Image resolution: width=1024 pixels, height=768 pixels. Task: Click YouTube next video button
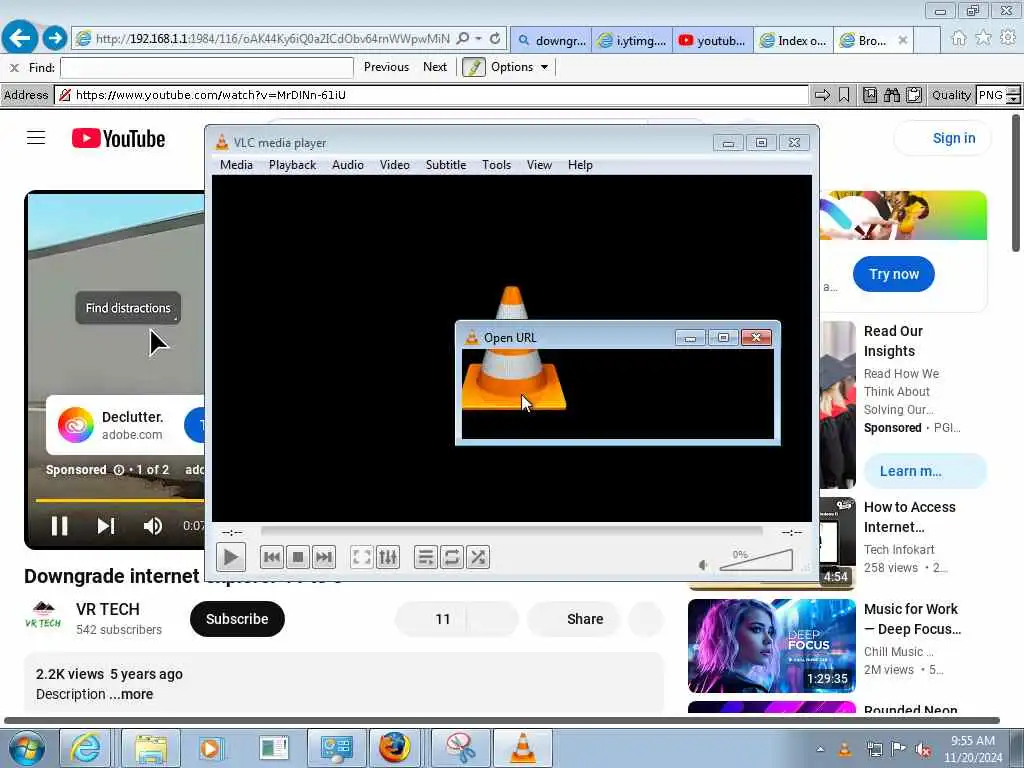pyautogui.click(x=106, y=526)
